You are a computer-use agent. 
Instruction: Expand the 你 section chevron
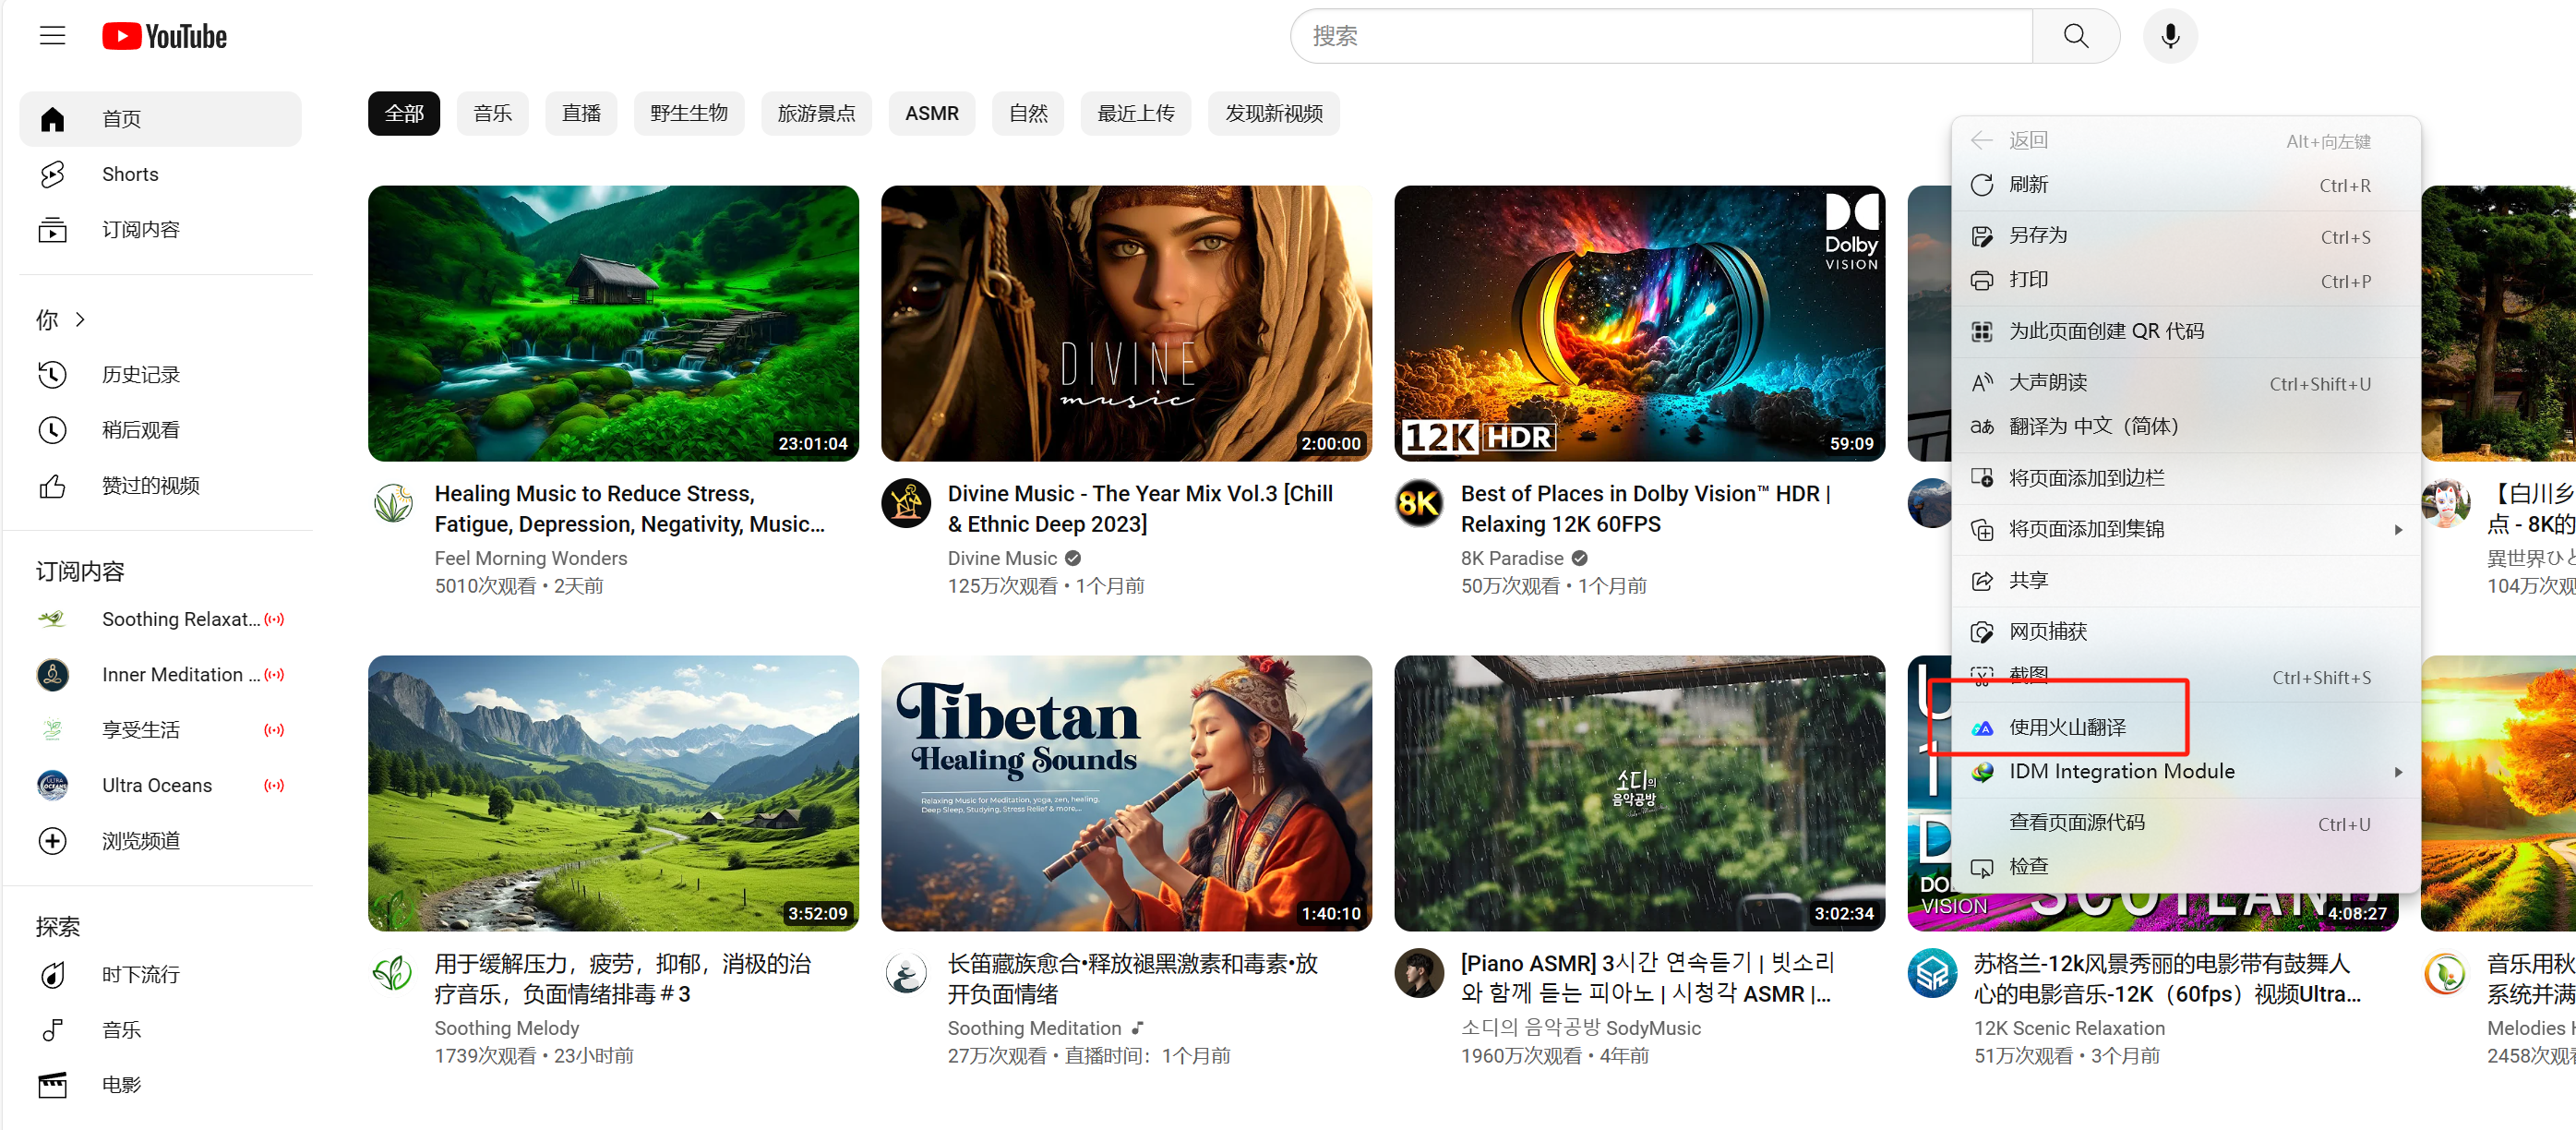pos(80,319)
